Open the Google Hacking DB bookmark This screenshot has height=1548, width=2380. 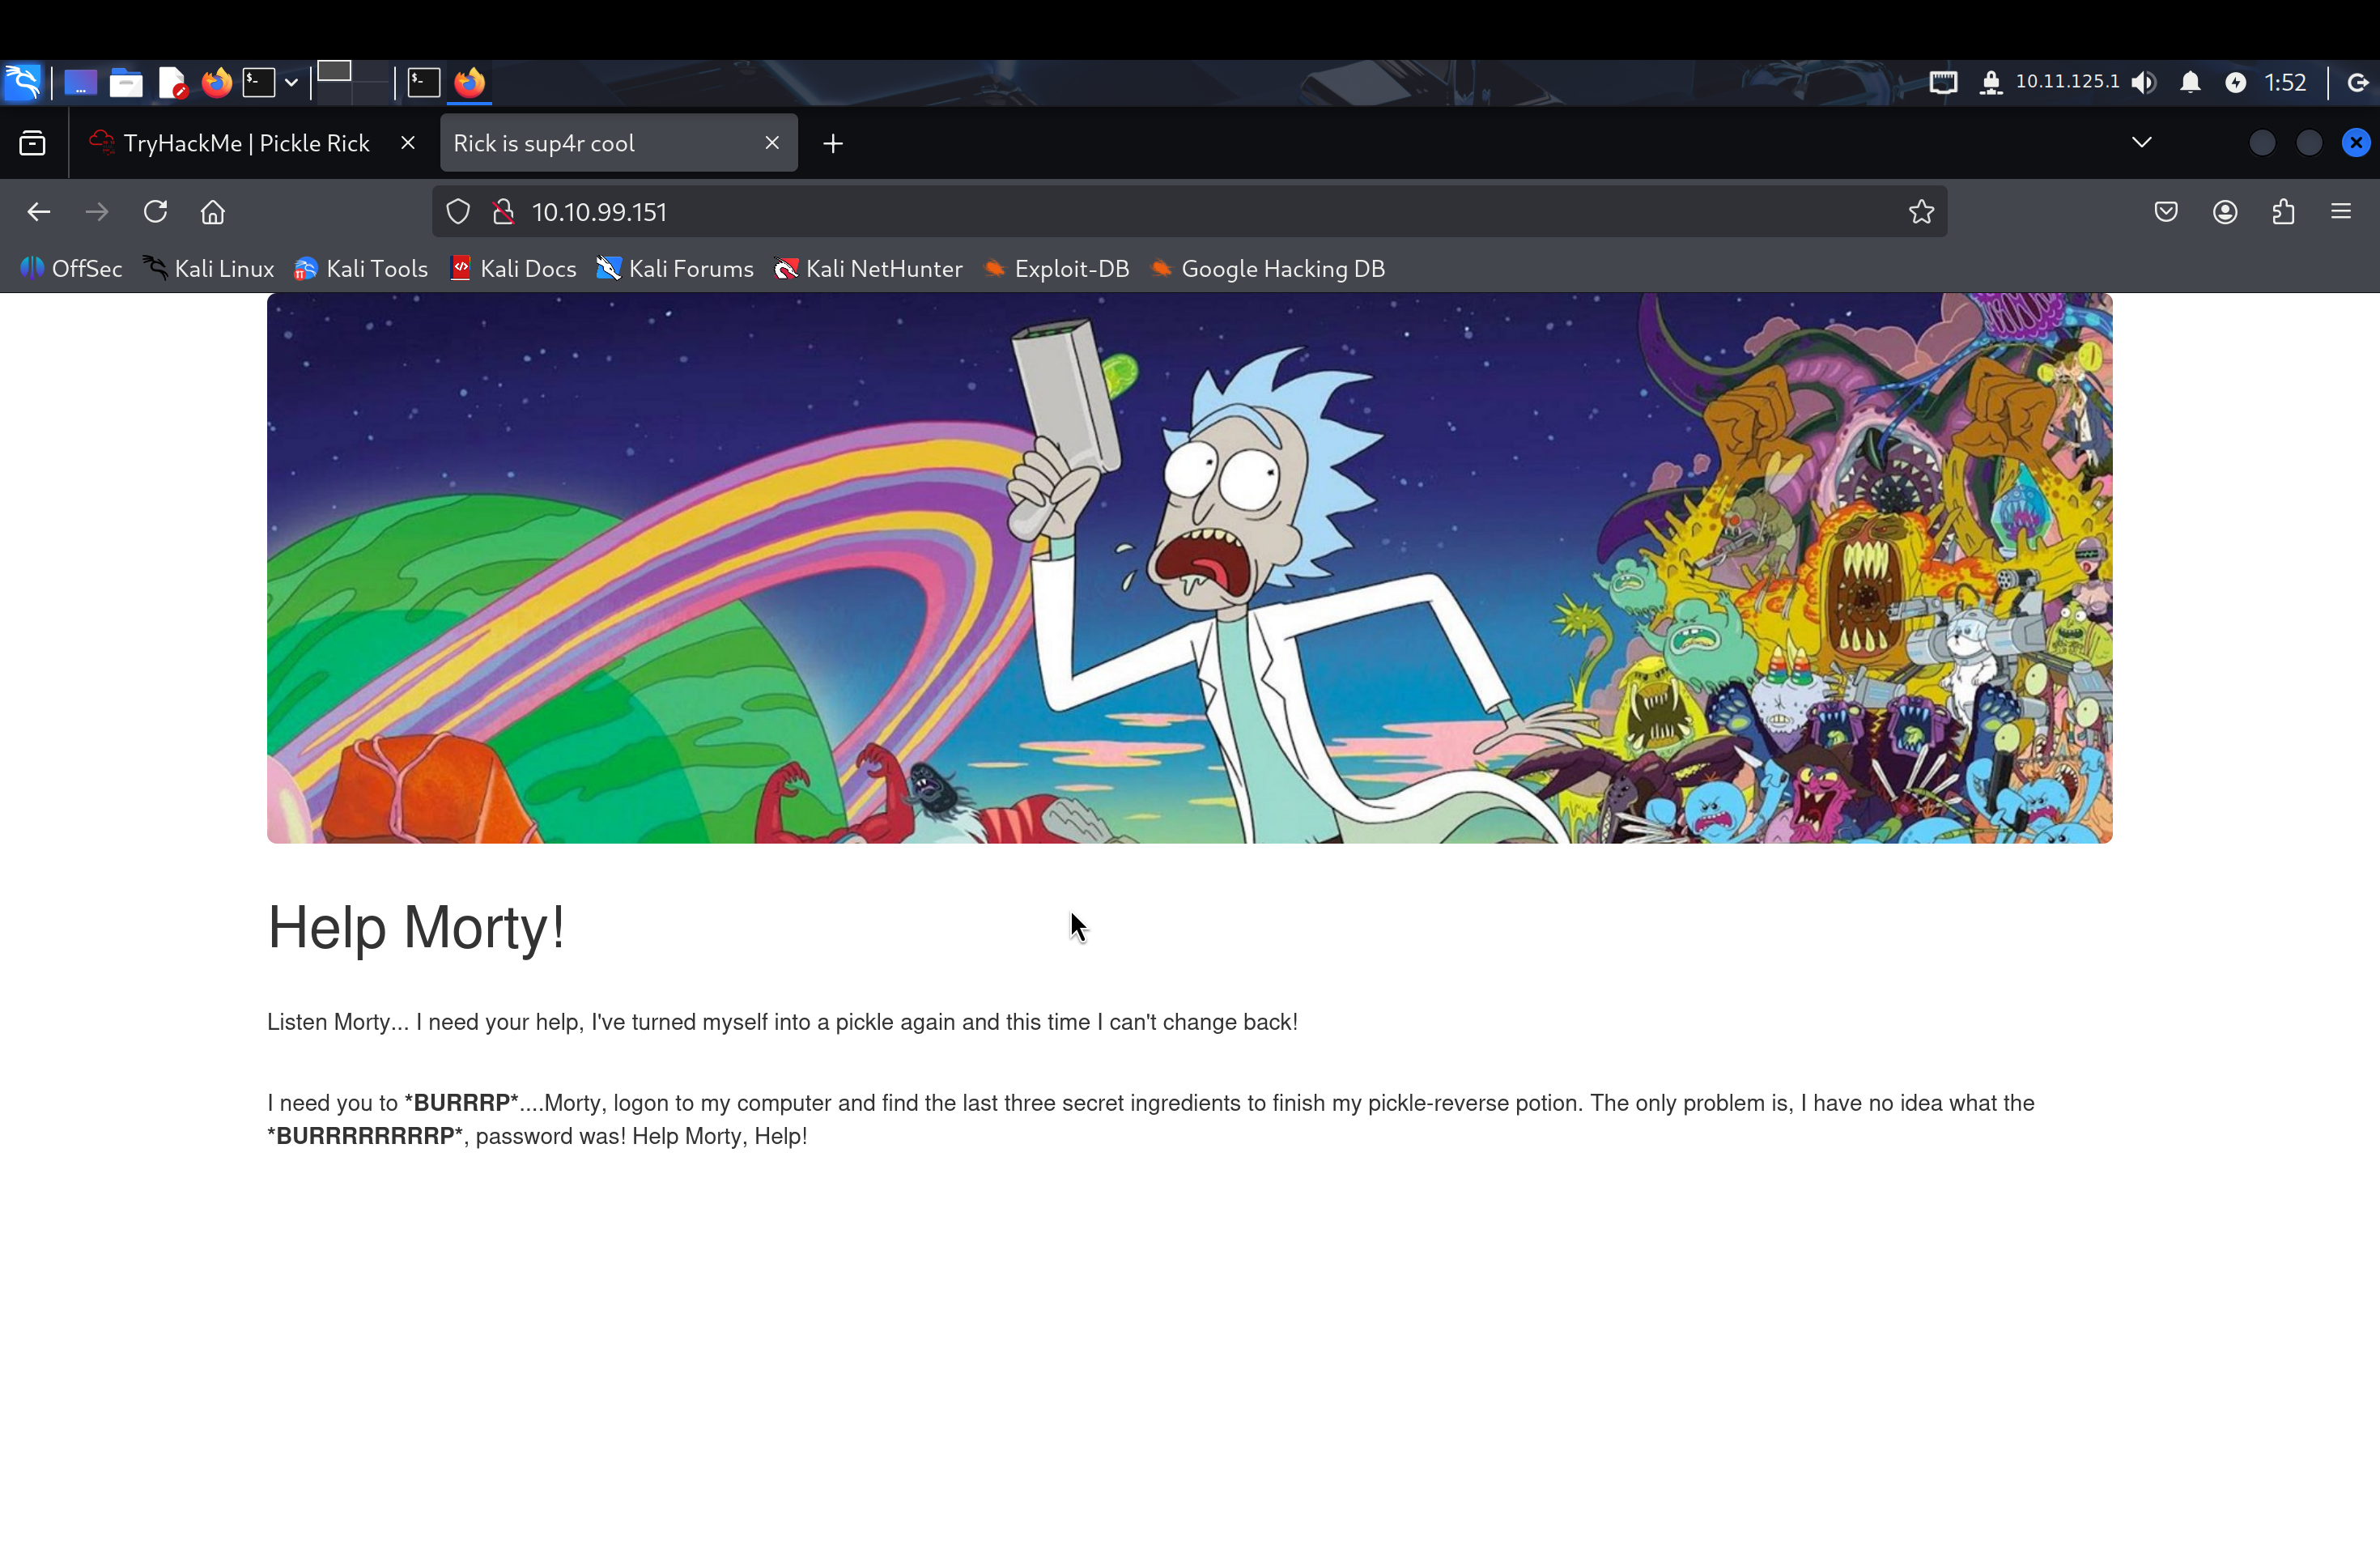(x=1268, y=269)
